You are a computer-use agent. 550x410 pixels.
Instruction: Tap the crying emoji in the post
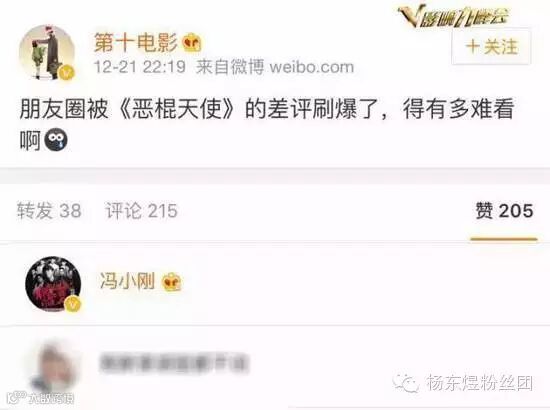pos(56,141)
